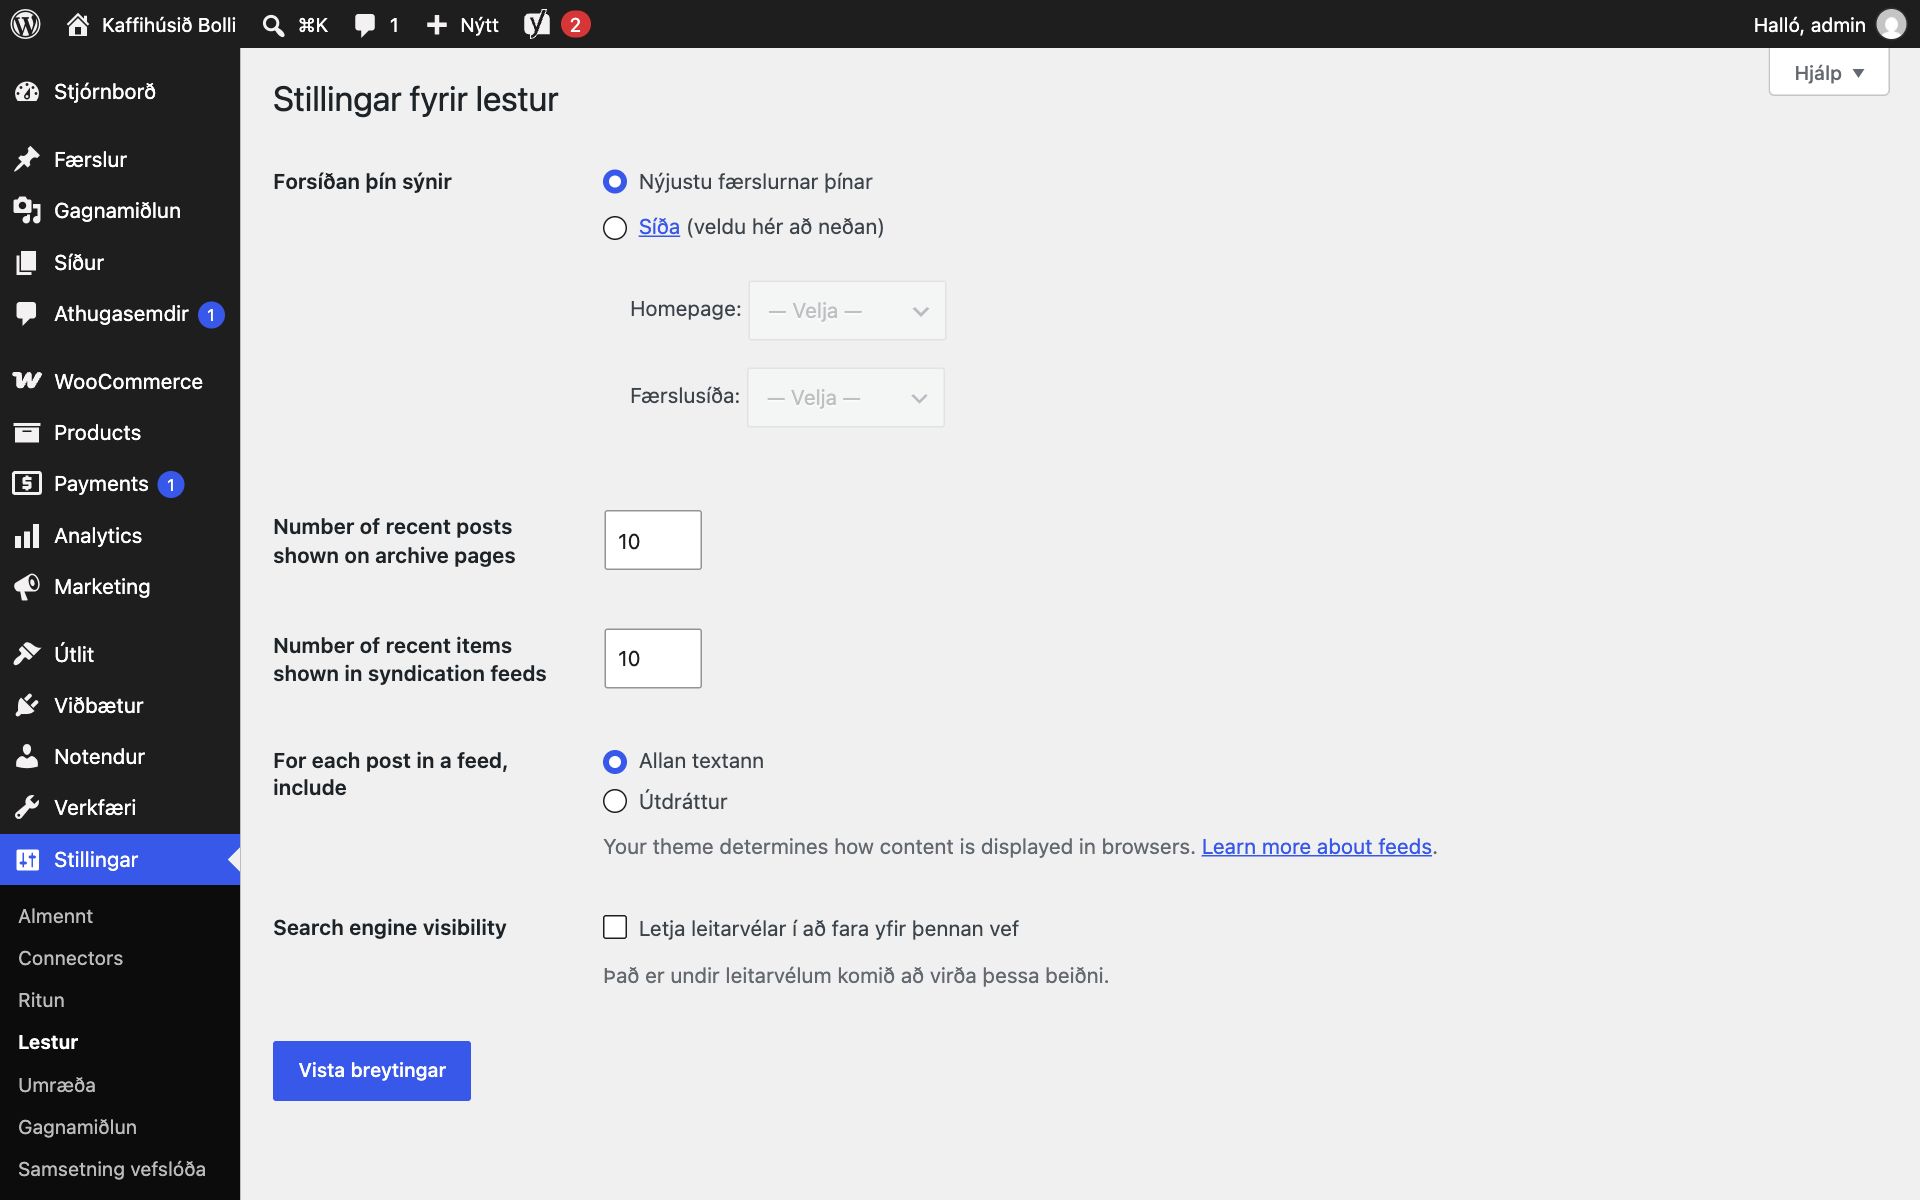Follow the Síða link
The height and width of the screenshot is (1200, 1920).
tap(659, 227)
